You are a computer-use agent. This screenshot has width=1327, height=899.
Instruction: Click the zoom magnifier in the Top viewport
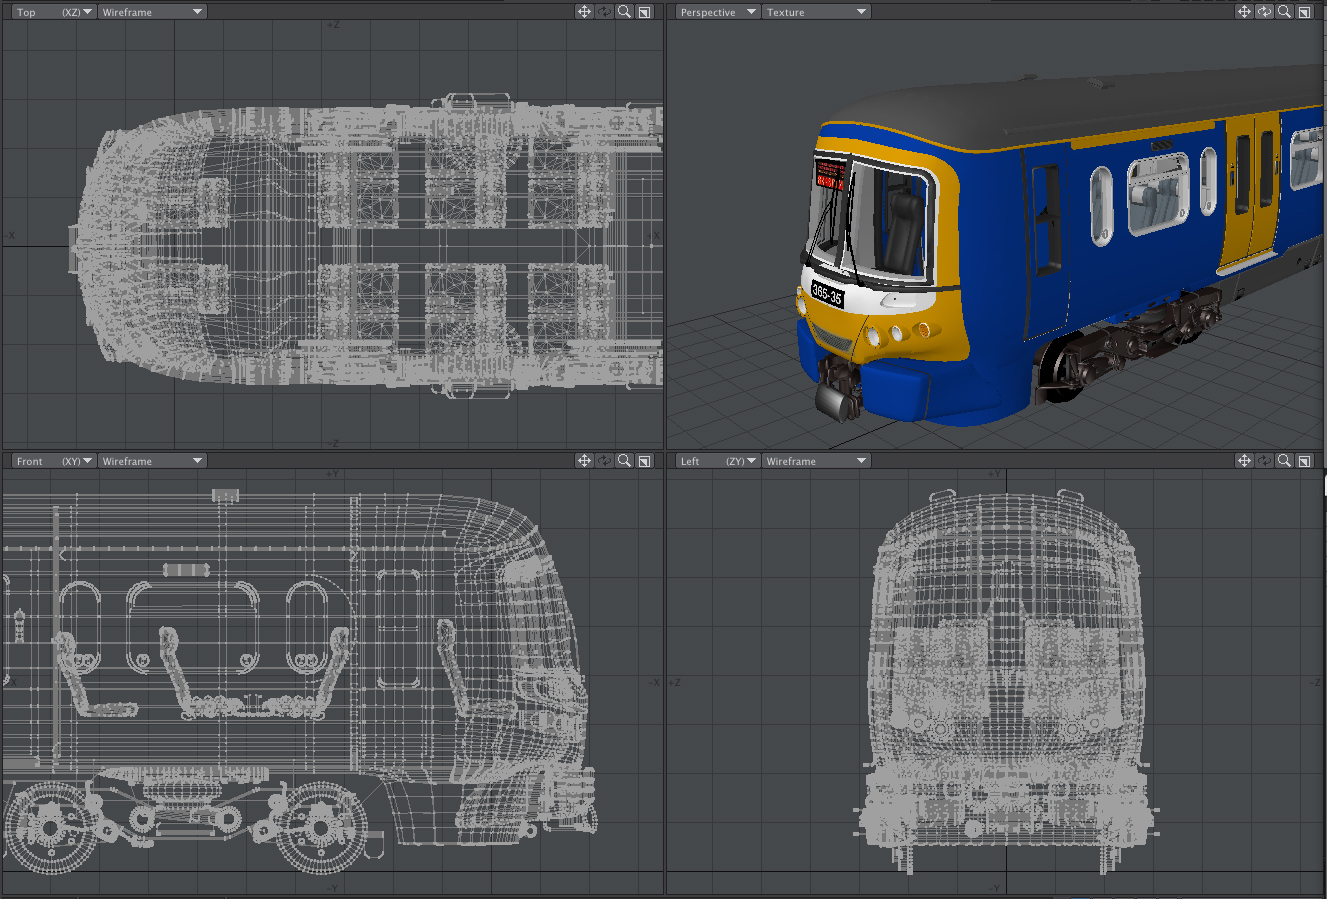click(x=624, y=12)
